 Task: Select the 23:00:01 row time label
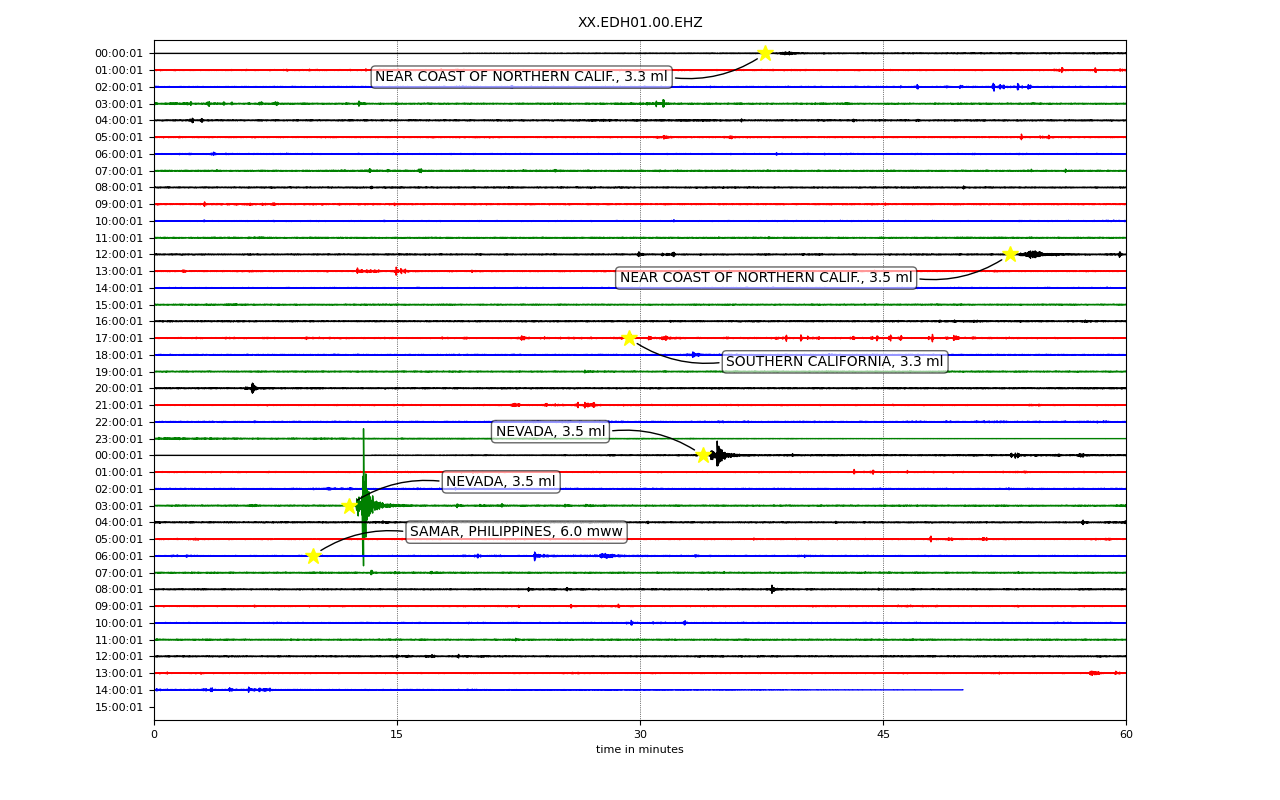pyautogui.click(x=119, y=439)
